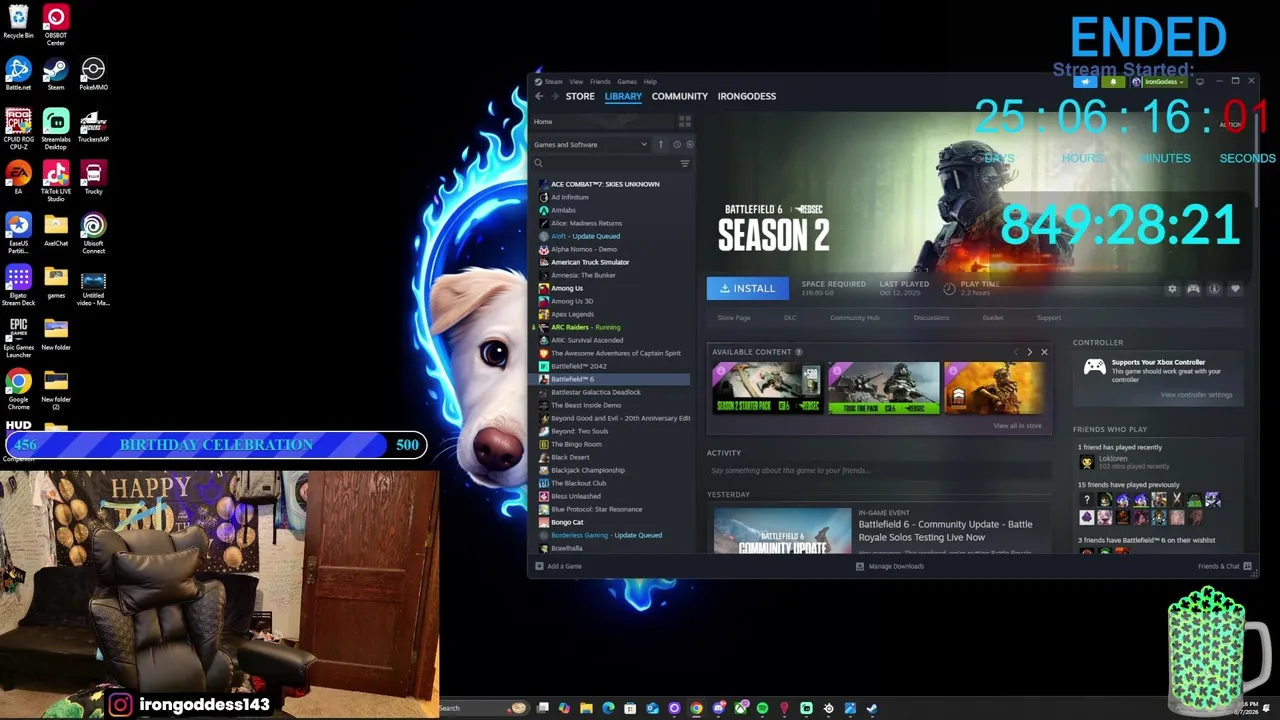Click the blue INSTALL button
The width and height of the screenshot is (1280, 720).
pyautogui.click(x=748, y=288)
